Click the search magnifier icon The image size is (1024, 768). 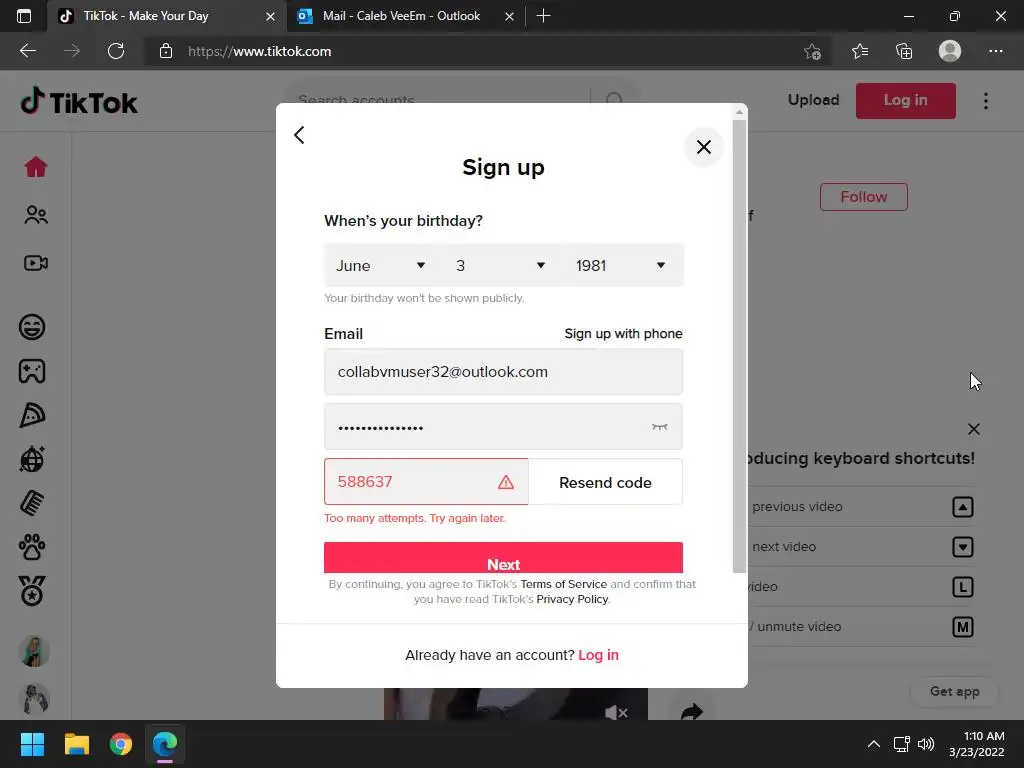614,99
